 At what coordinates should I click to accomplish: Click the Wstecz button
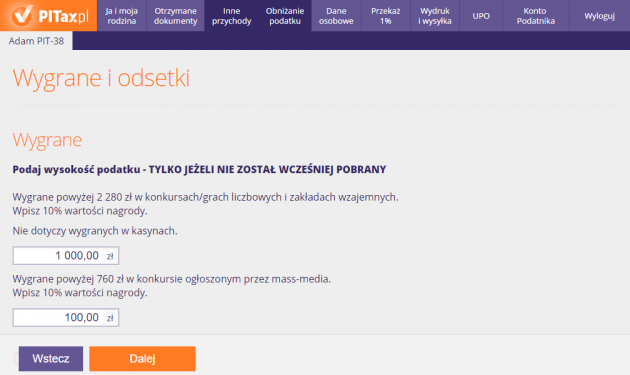click(51, 359)
